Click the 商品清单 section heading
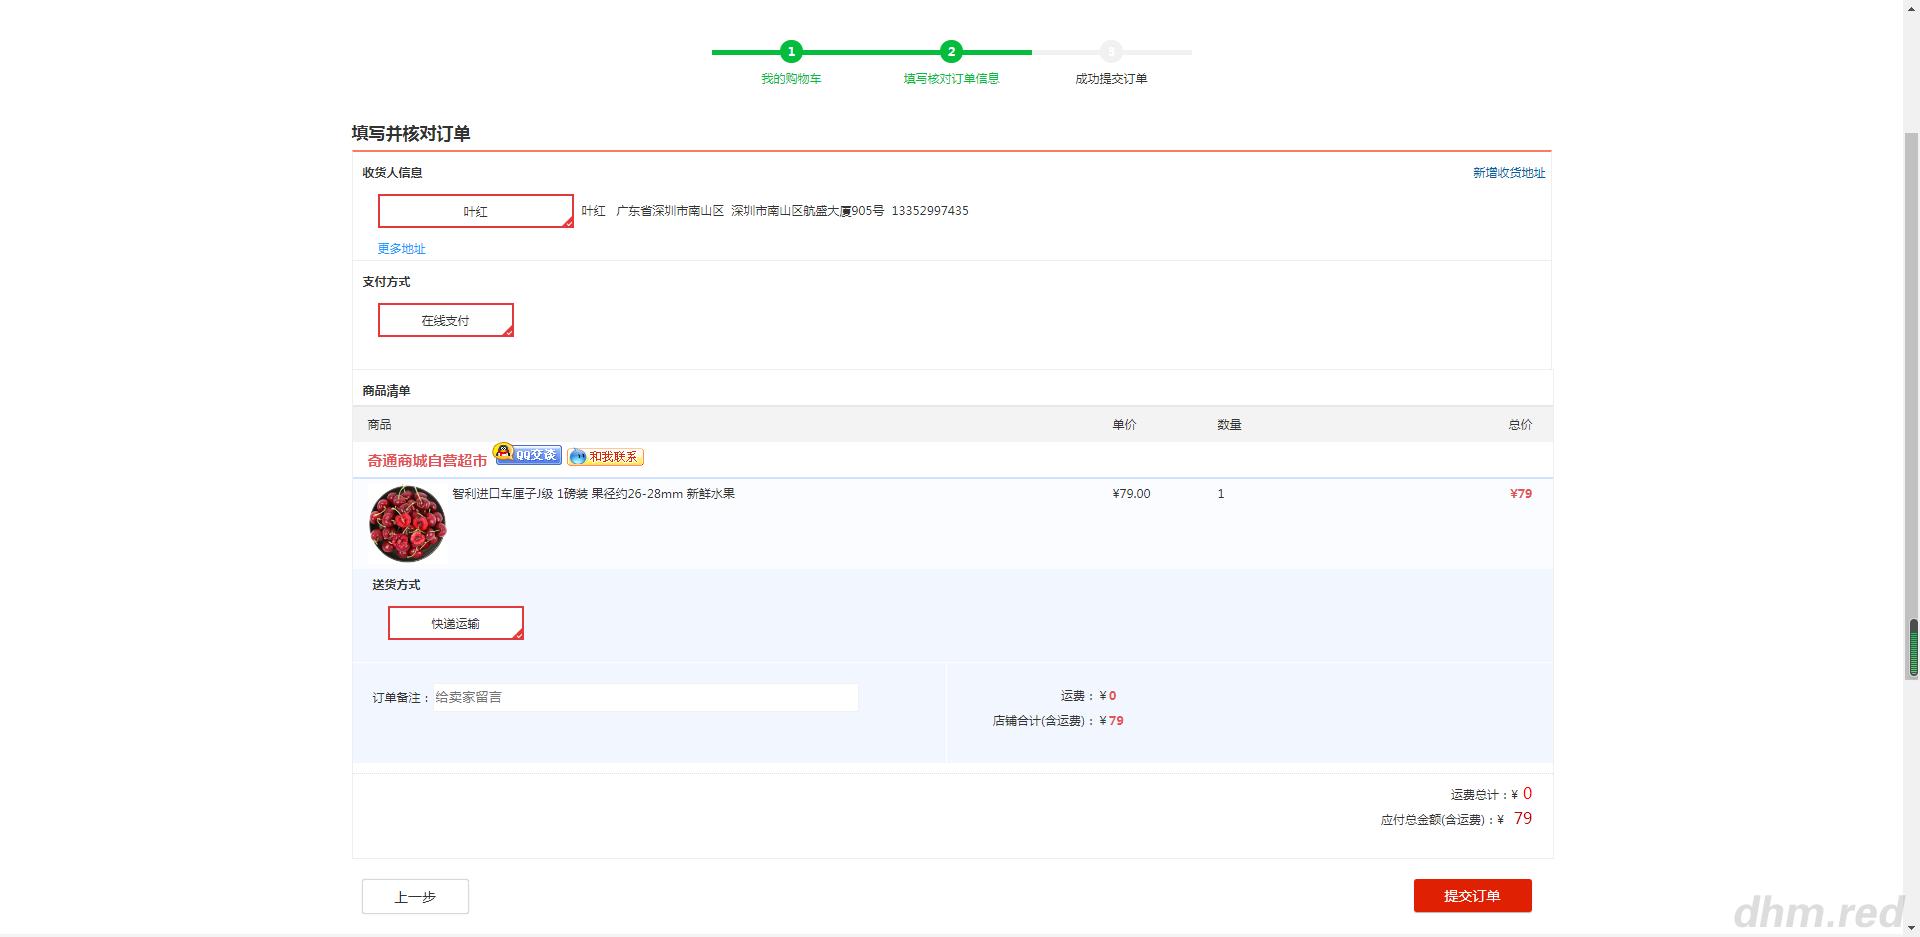The image size is (1920, 937). [386, 391]
